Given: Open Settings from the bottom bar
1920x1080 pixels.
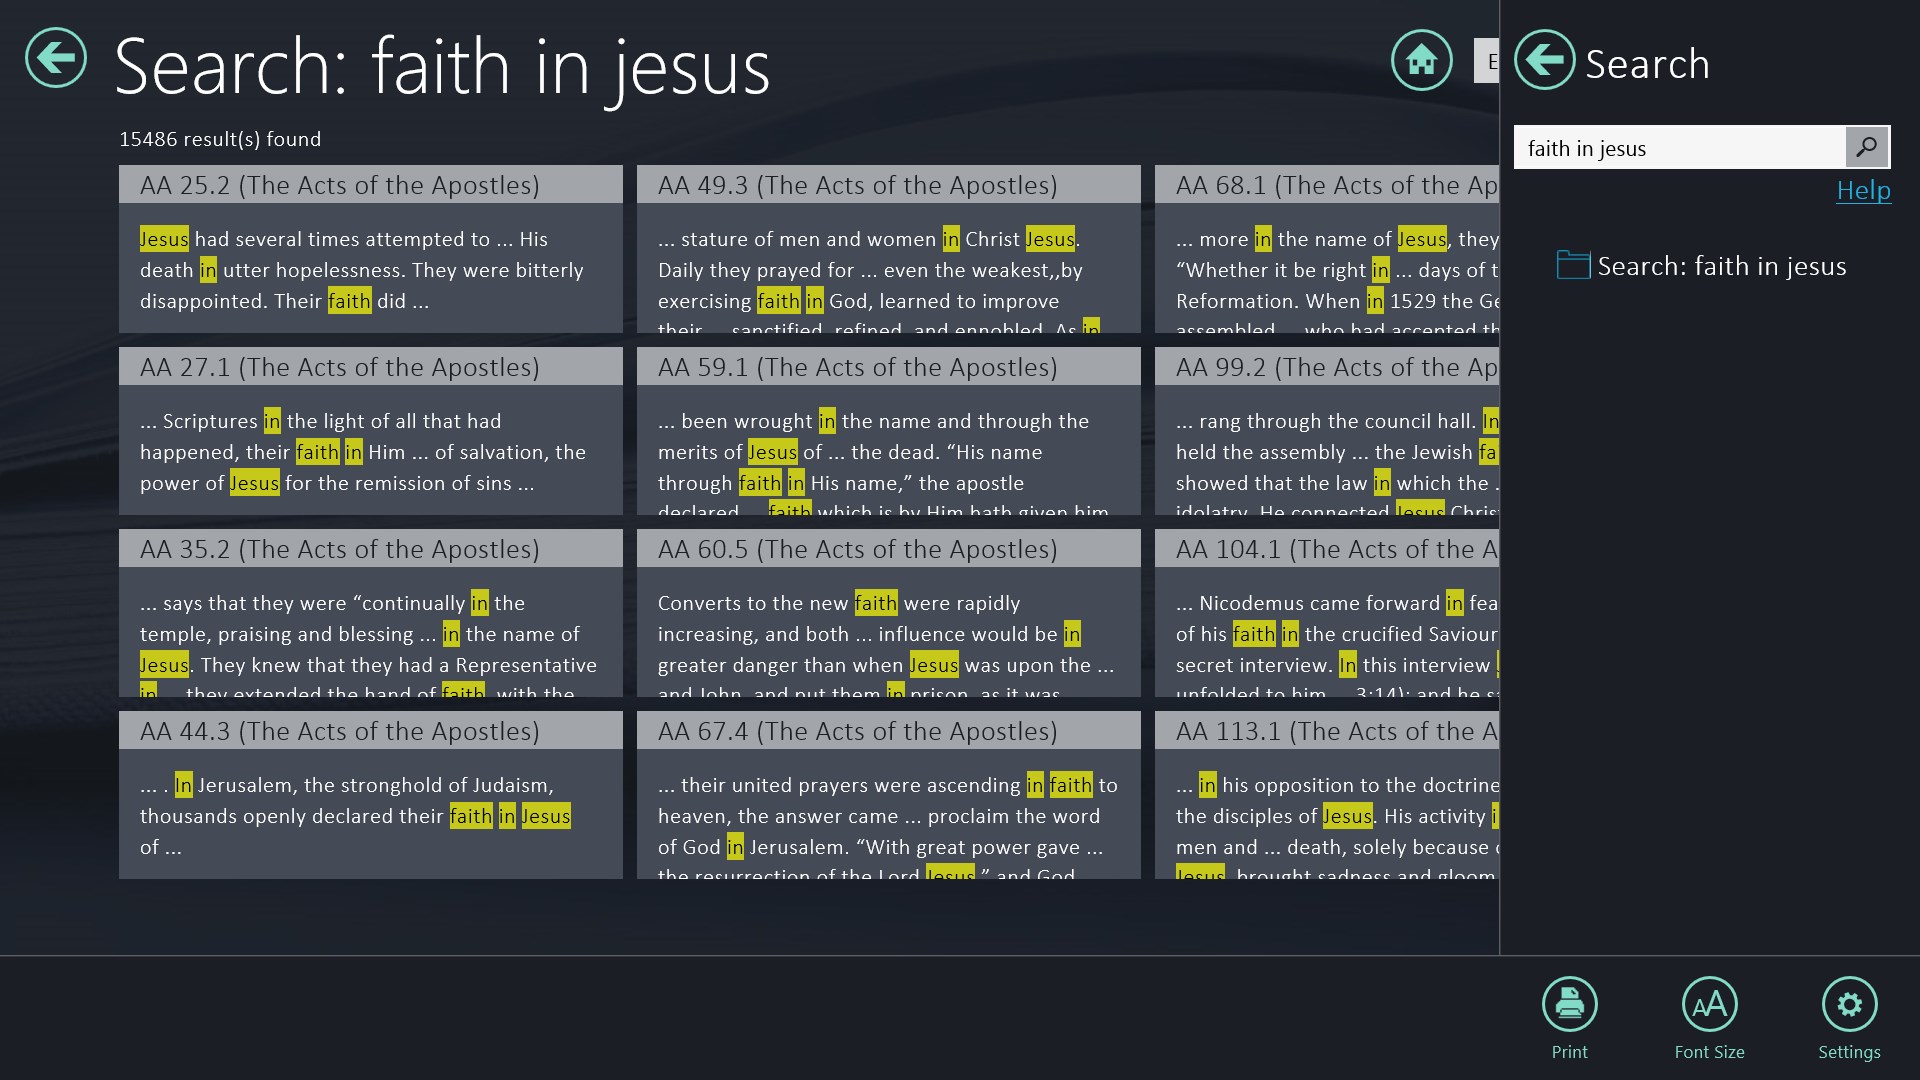Looking at the screenshot, I should 1850,1003.
